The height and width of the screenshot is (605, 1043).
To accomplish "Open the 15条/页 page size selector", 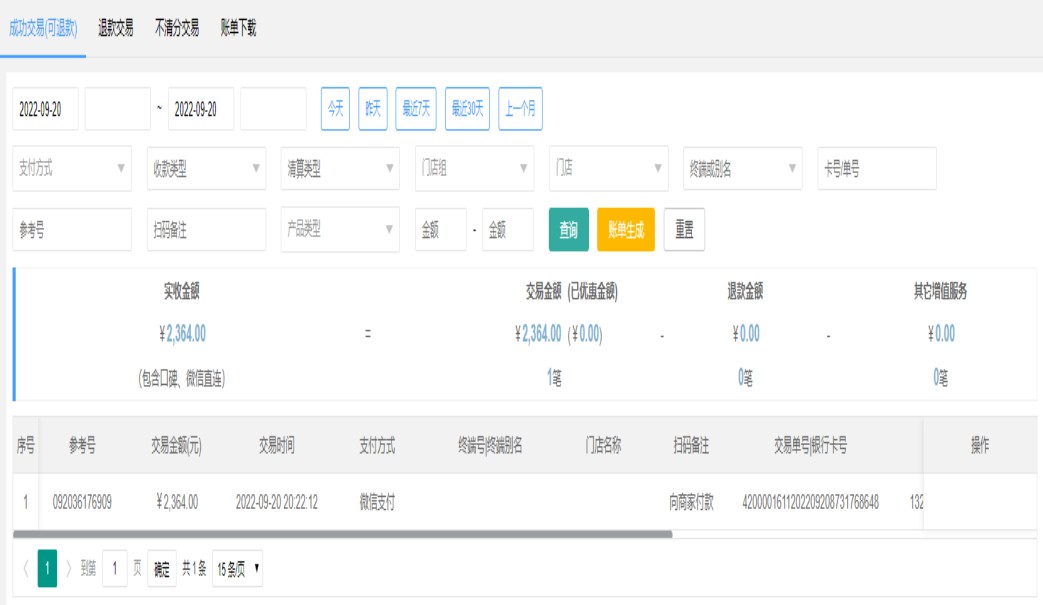I will pyautogui.click(x=238, y=569).
